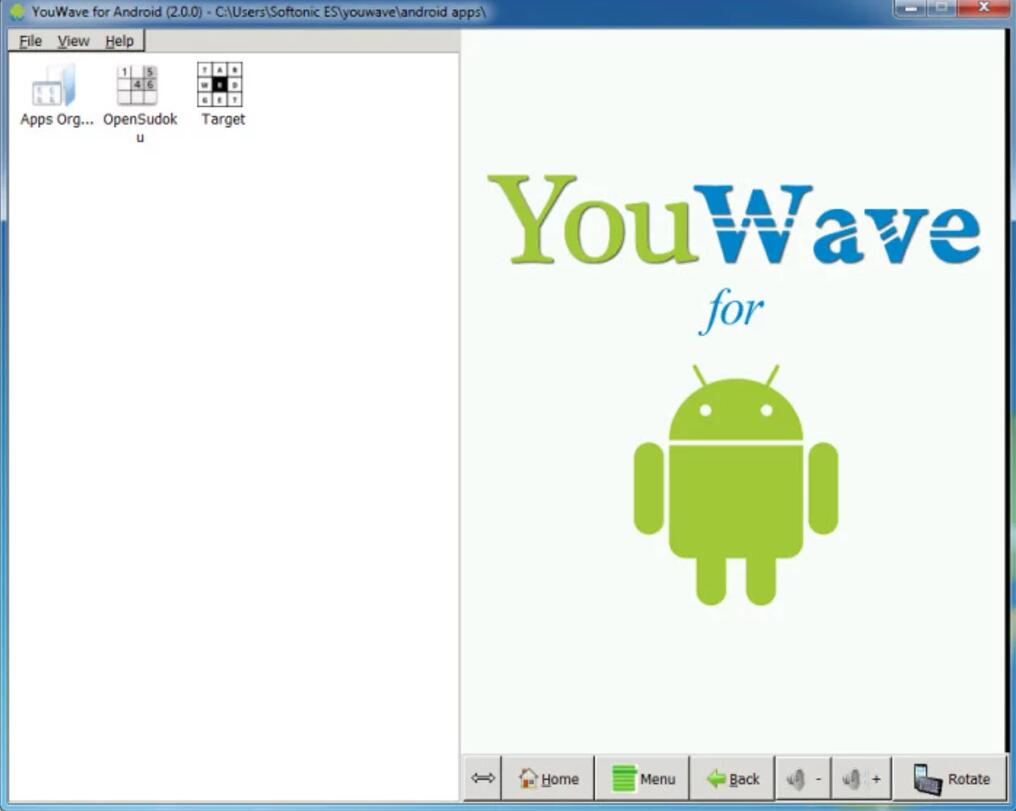Open the Help menu
This screenshot has height=811, width=1016.
pyautogui.click(x=119, y=41)
